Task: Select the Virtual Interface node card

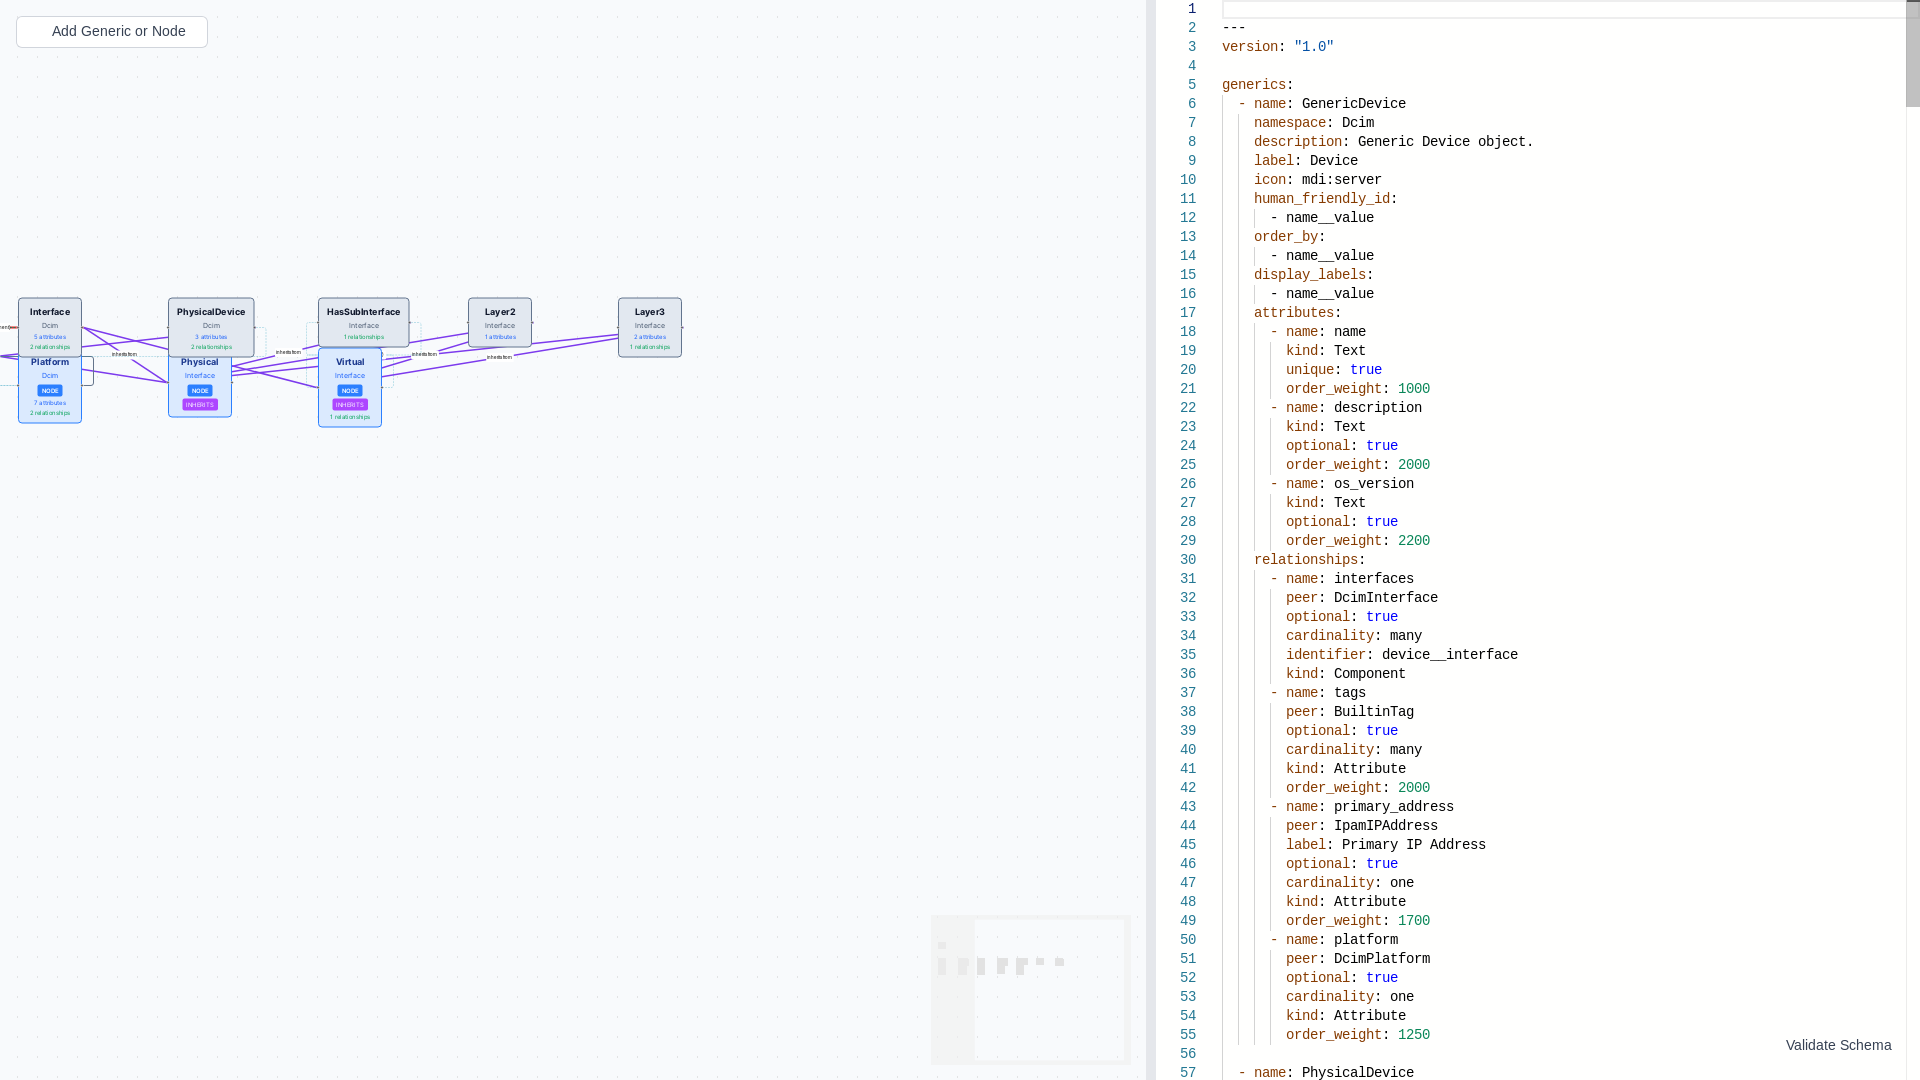Action: pos(350,388)
